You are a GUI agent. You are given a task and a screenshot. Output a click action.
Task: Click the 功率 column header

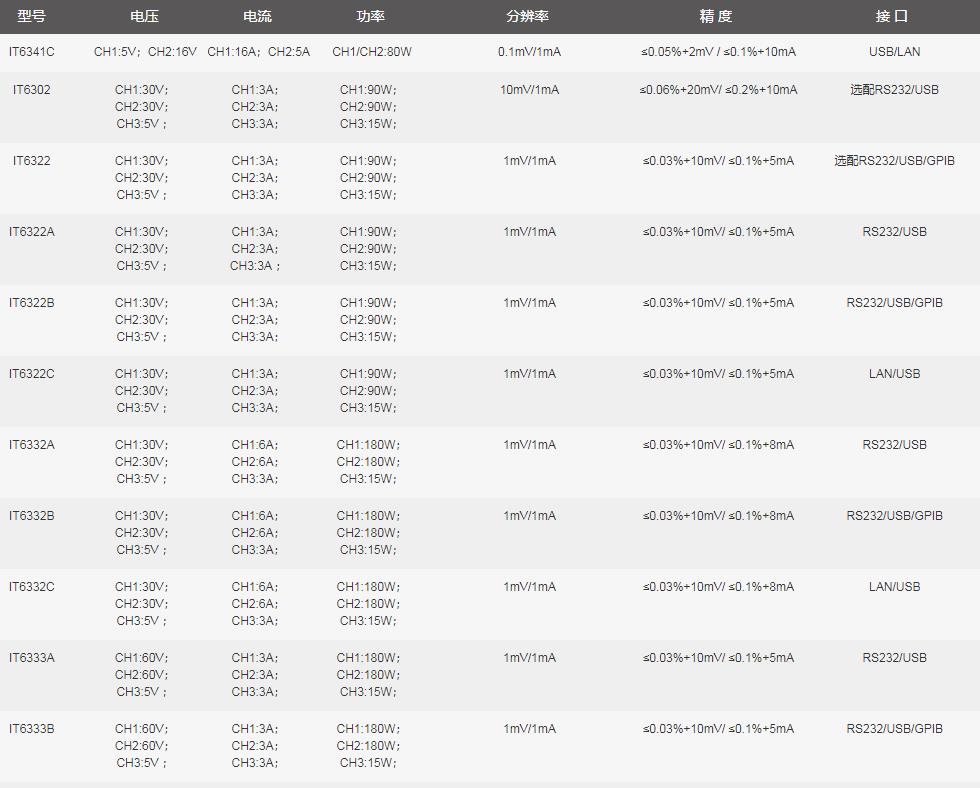371,17
